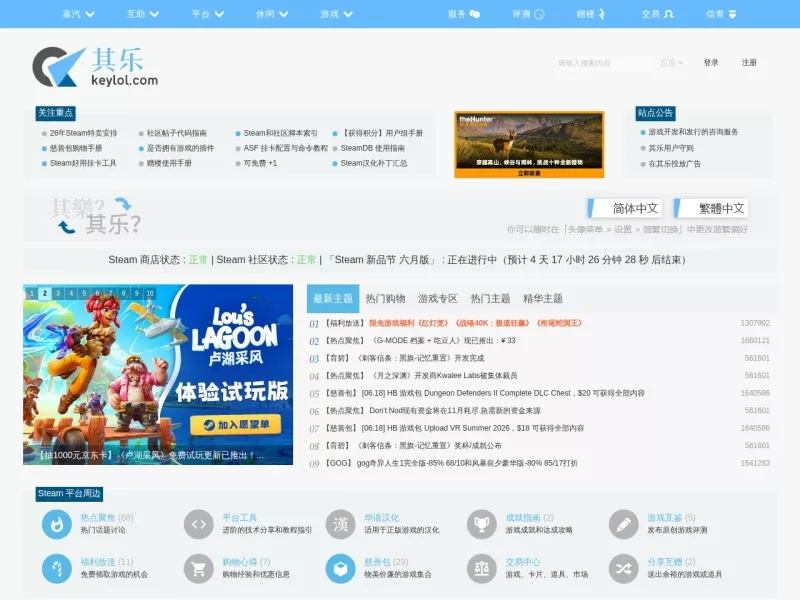800x600 pixels.
Task: Open post 02 about G-MODE 档案
Action: click(x=444, y=340)
